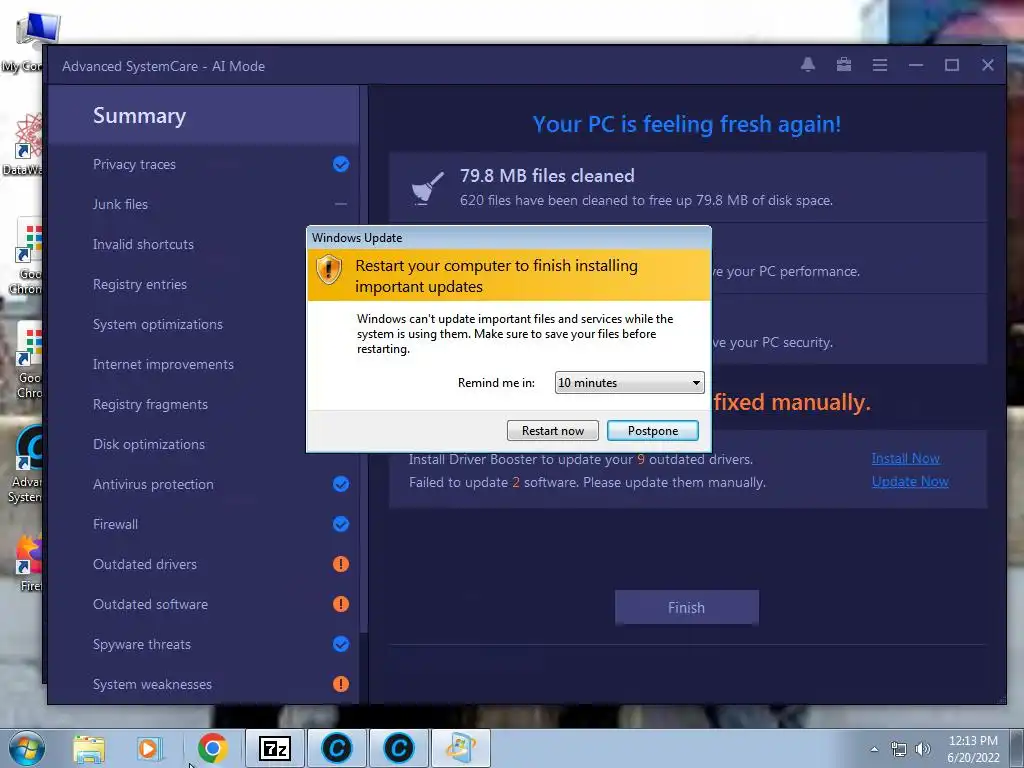The image size is (1024, 768).
Task: Click the Finish button
Action: click(686, 607)
